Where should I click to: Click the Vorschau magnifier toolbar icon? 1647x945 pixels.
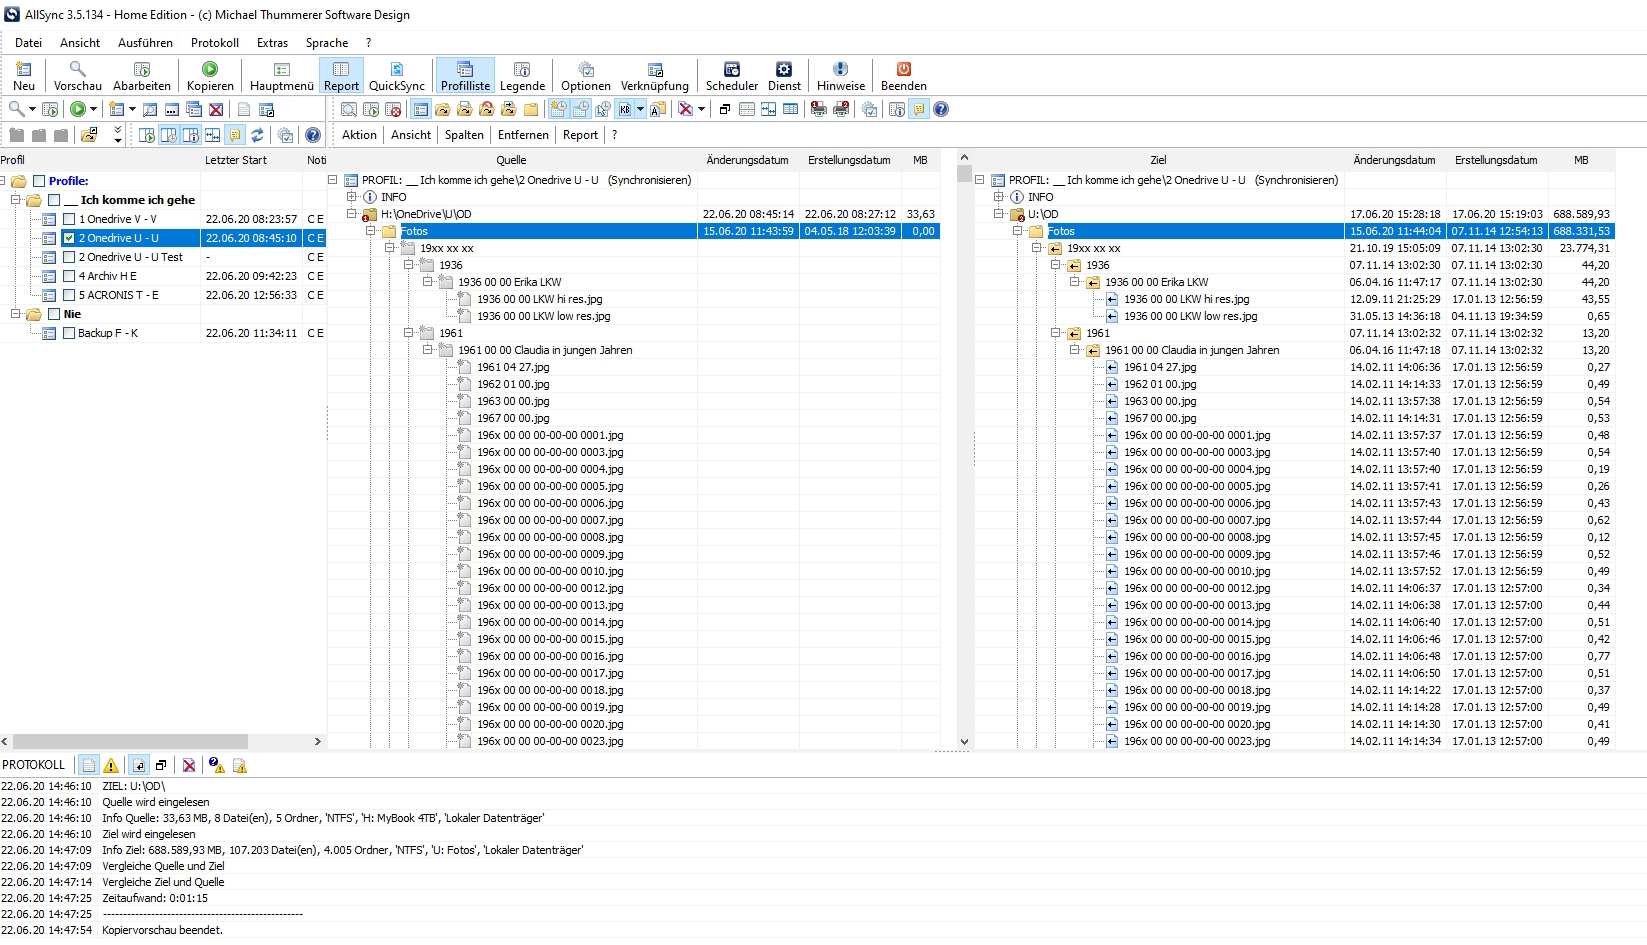[77, 69]
